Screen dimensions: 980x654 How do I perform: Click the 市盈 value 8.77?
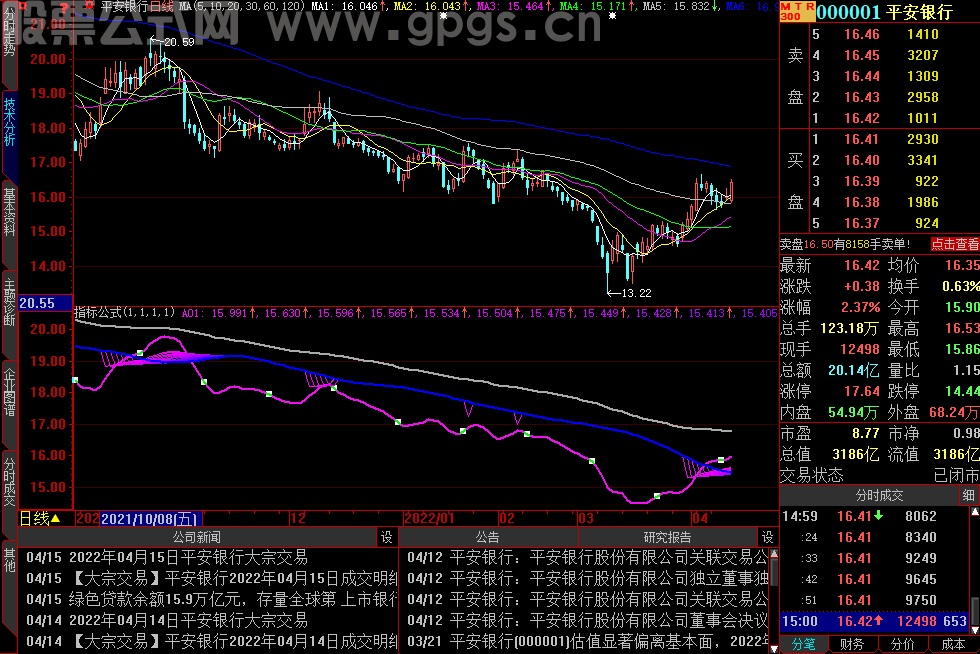point(866,433)
